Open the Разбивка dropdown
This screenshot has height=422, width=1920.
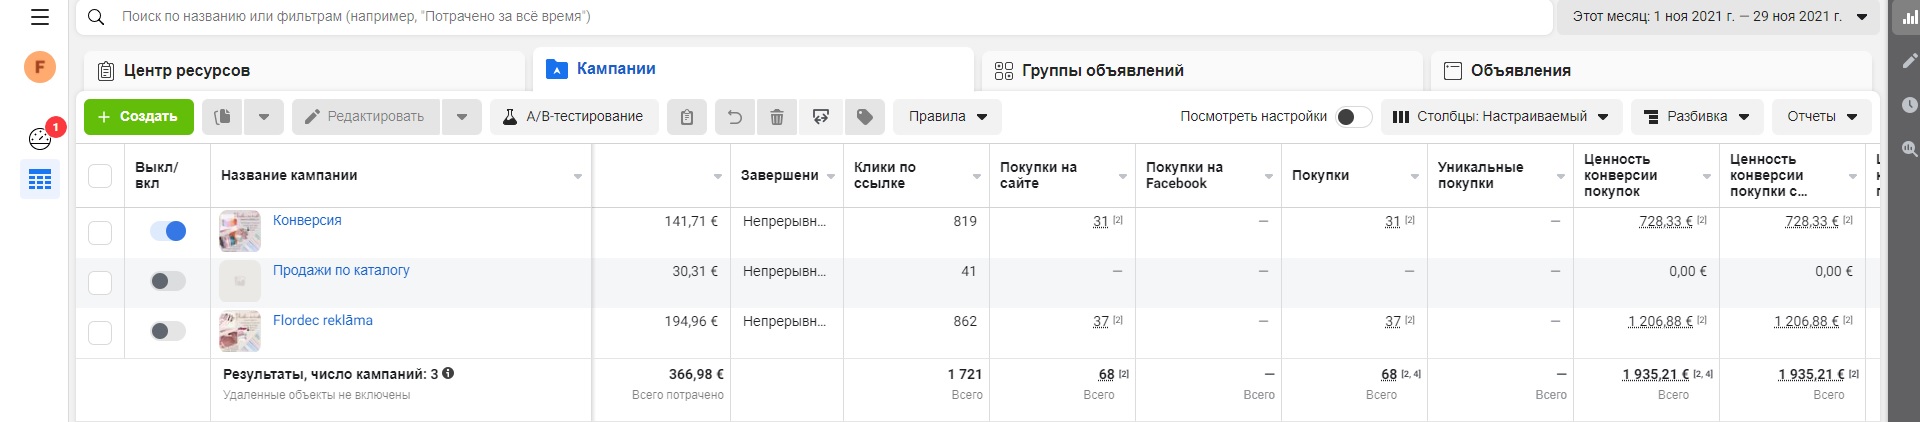(1697, 117)
